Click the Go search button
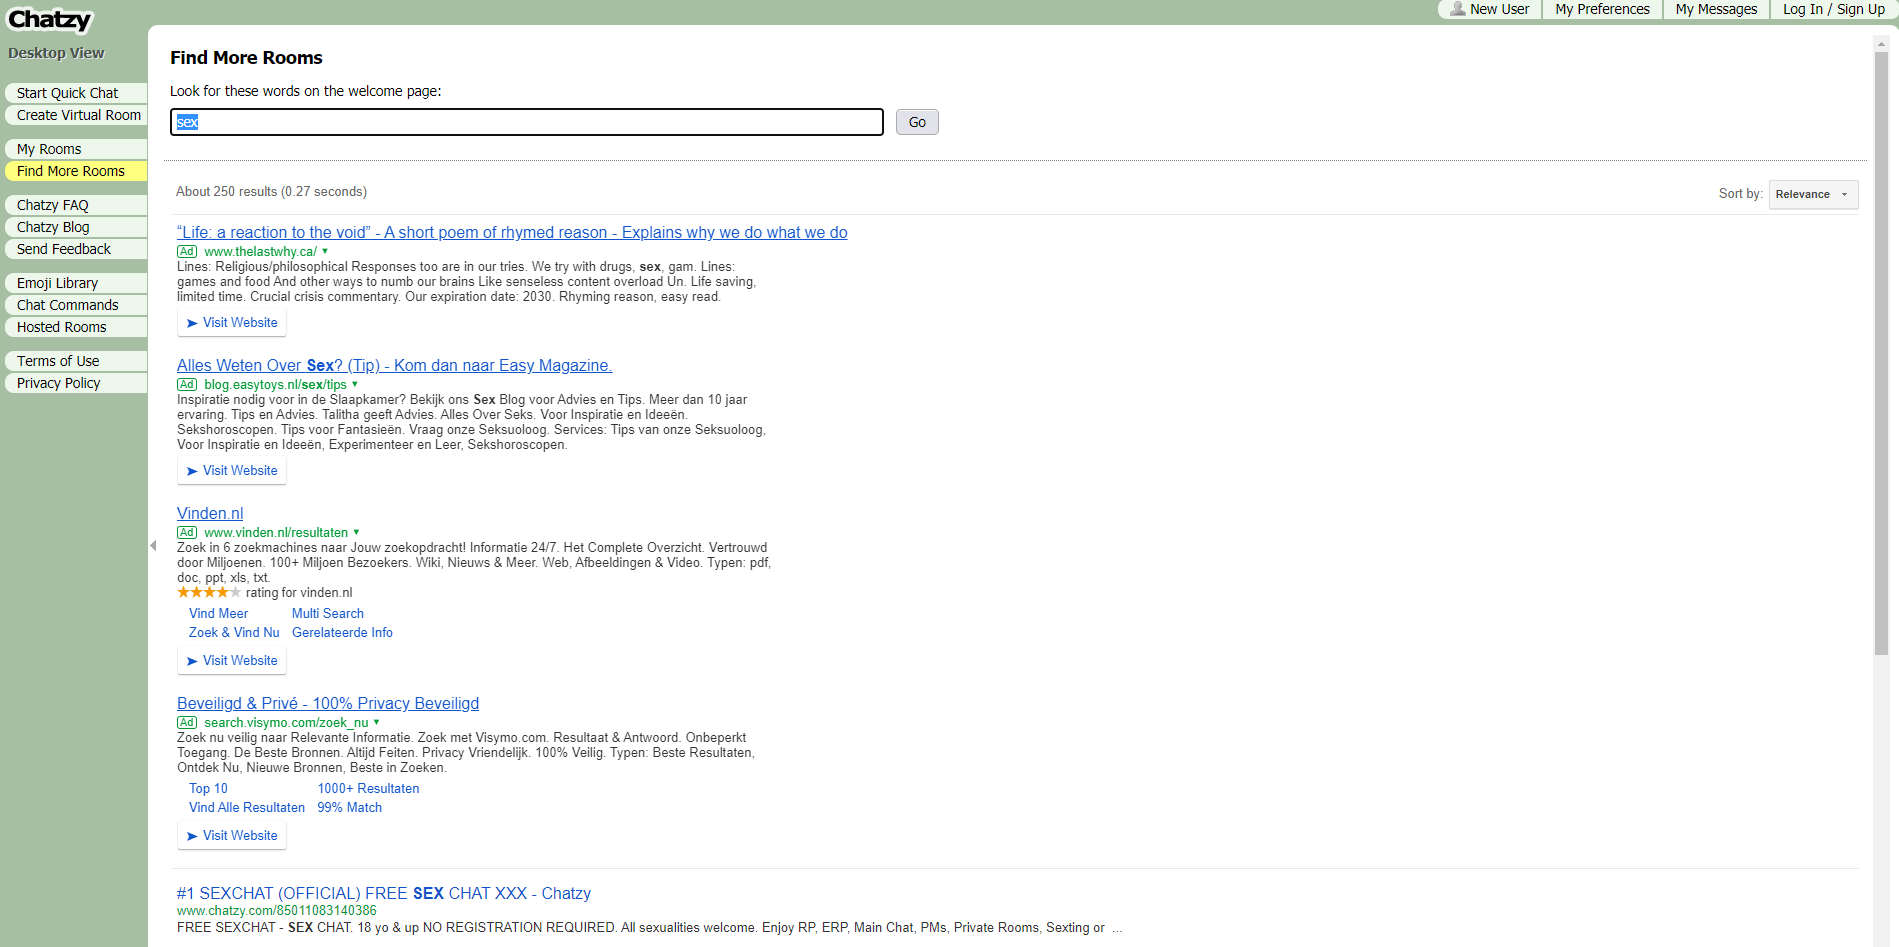The height and width of the screenshot is (947, 1899). click(917, 122)
